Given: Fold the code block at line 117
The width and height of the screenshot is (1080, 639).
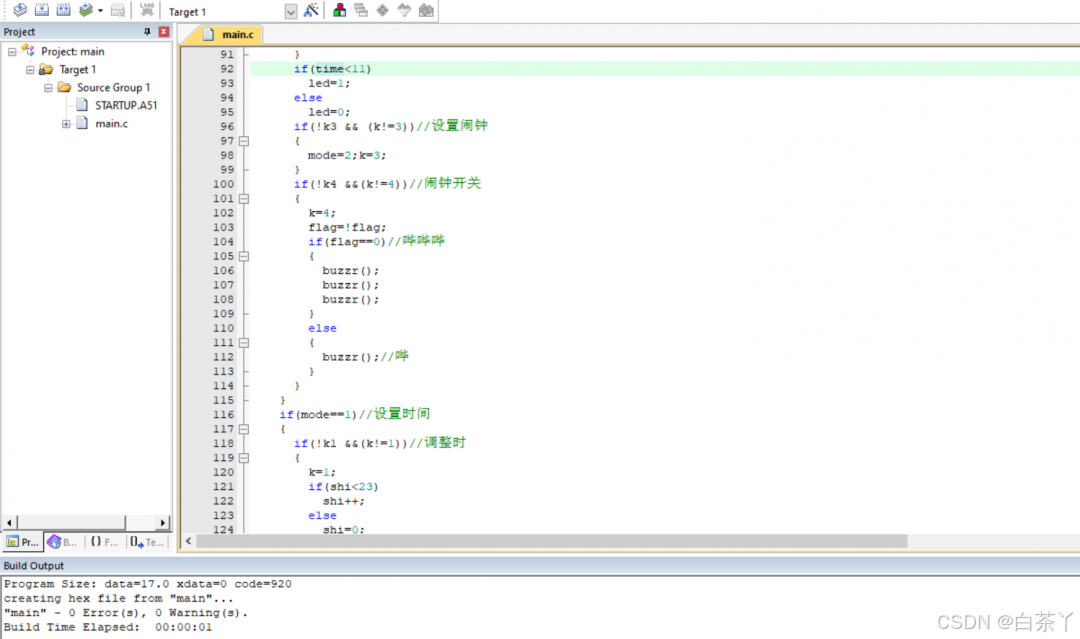Looking at the screenshot, I should [244, 429].
